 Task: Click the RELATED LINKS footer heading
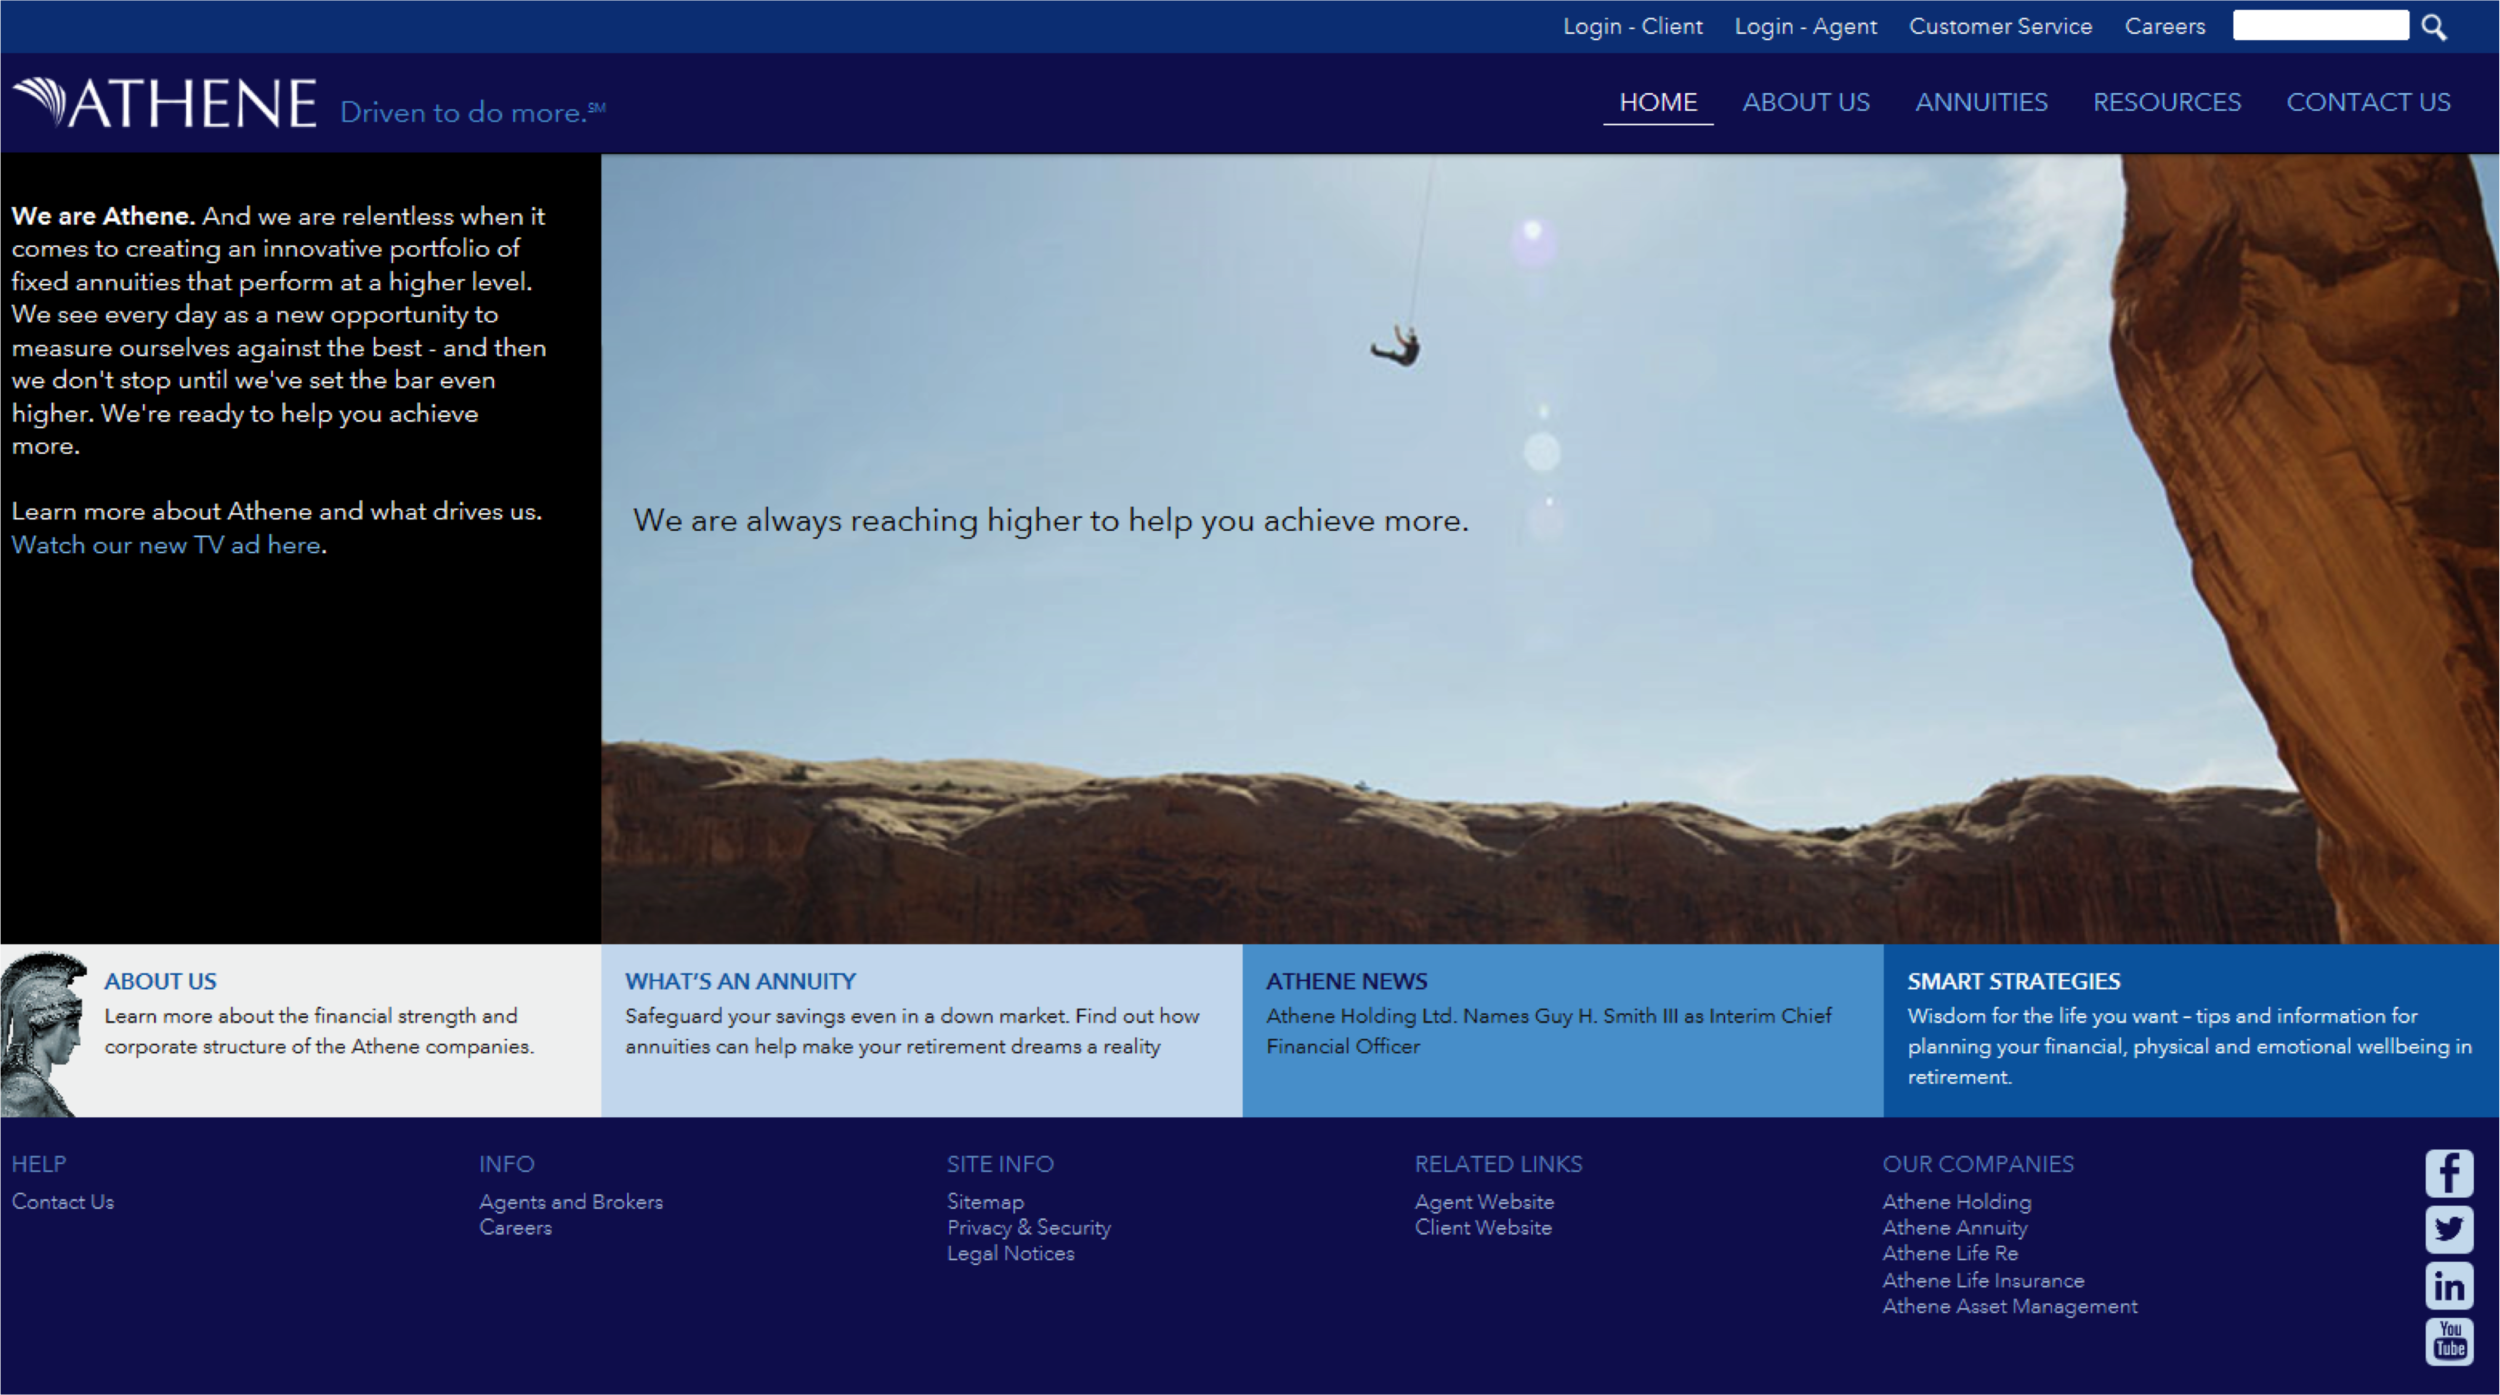pyautogui.click(x=1498, y=1165)
